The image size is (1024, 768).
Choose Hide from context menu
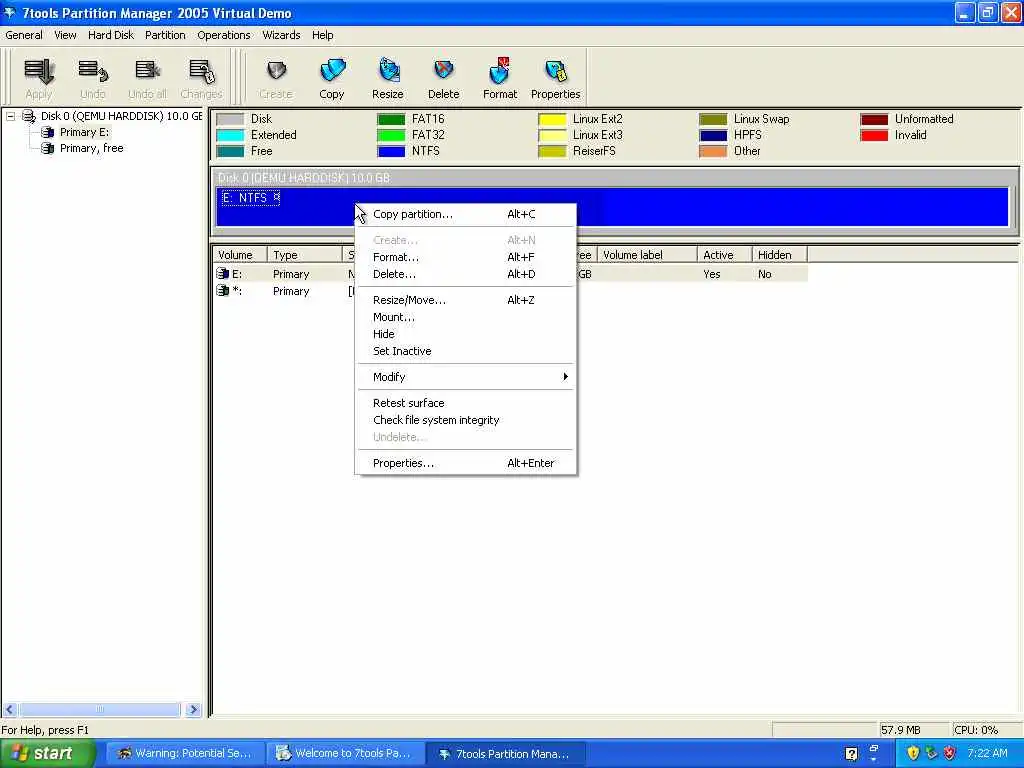click(465, 334)
